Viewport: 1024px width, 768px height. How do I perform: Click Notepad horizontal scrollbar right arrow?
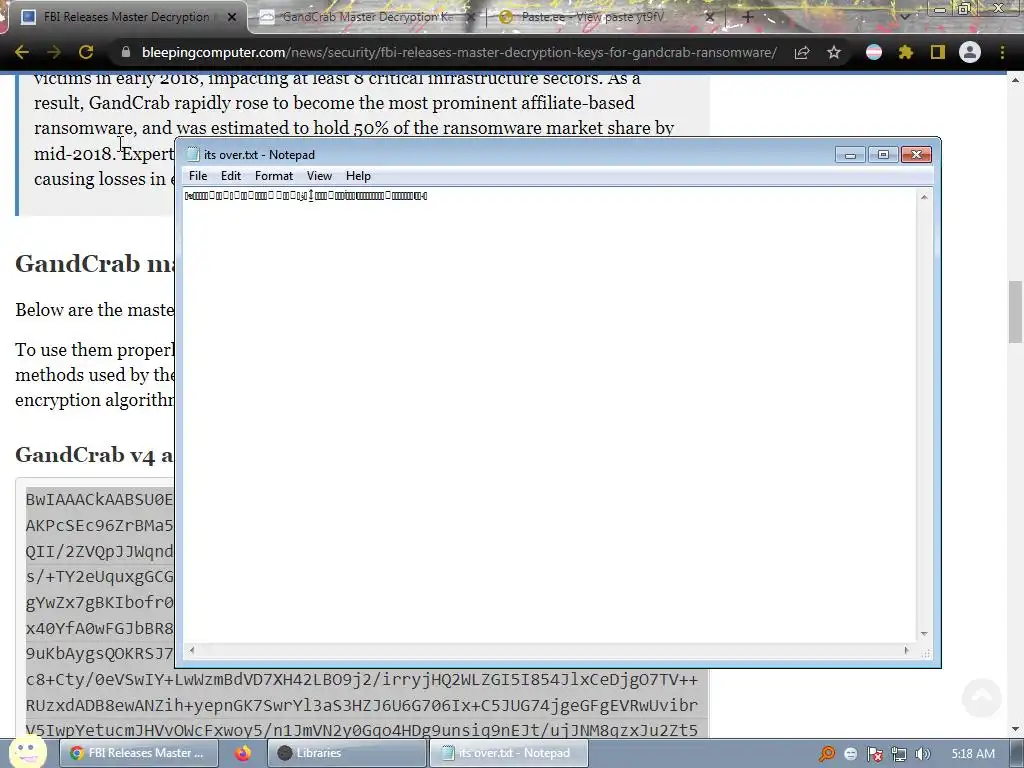[906, 650]
